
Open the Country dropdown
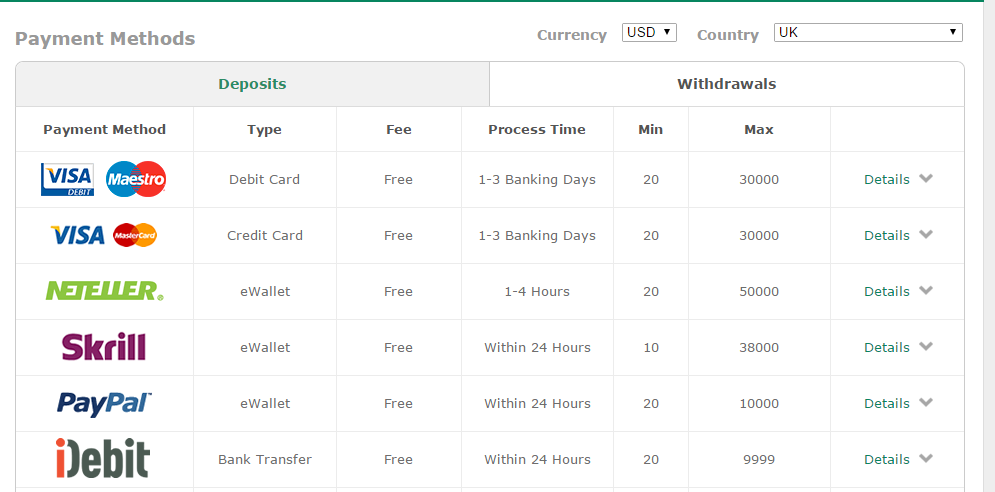(x=868, y=32)
